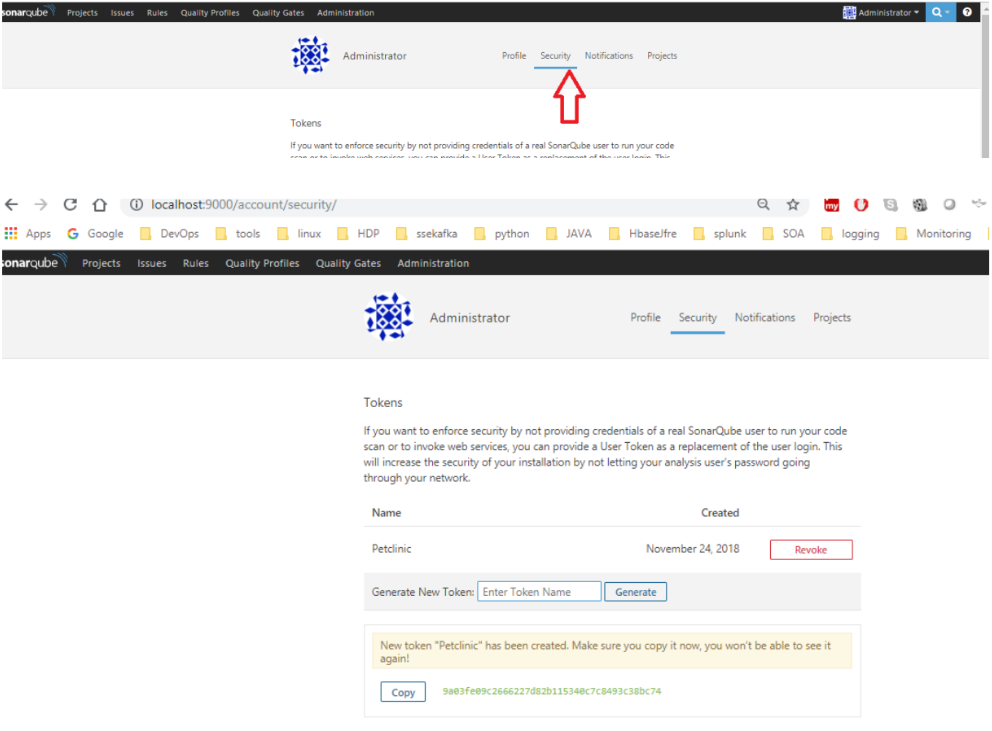
Task: Click the red 'my' extension icon
Action: [x=831, y=204]
